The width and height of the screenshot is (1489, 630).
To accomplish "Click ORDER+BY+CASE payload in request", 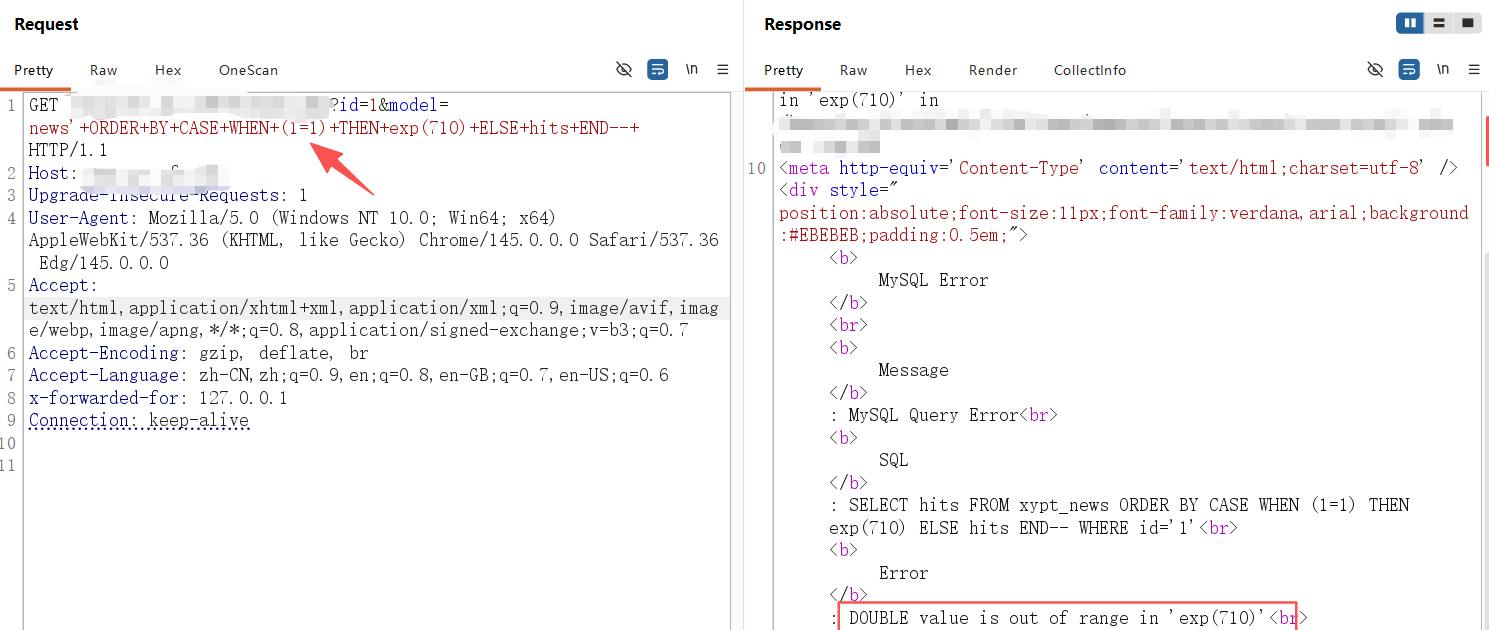I will tap(334, 128).
